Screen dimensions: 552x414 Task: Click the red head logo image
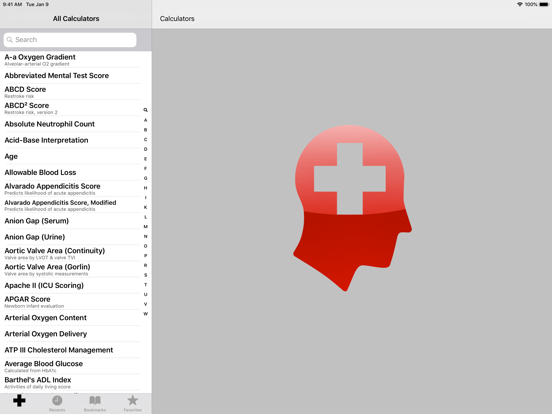(x=352, y=208)
